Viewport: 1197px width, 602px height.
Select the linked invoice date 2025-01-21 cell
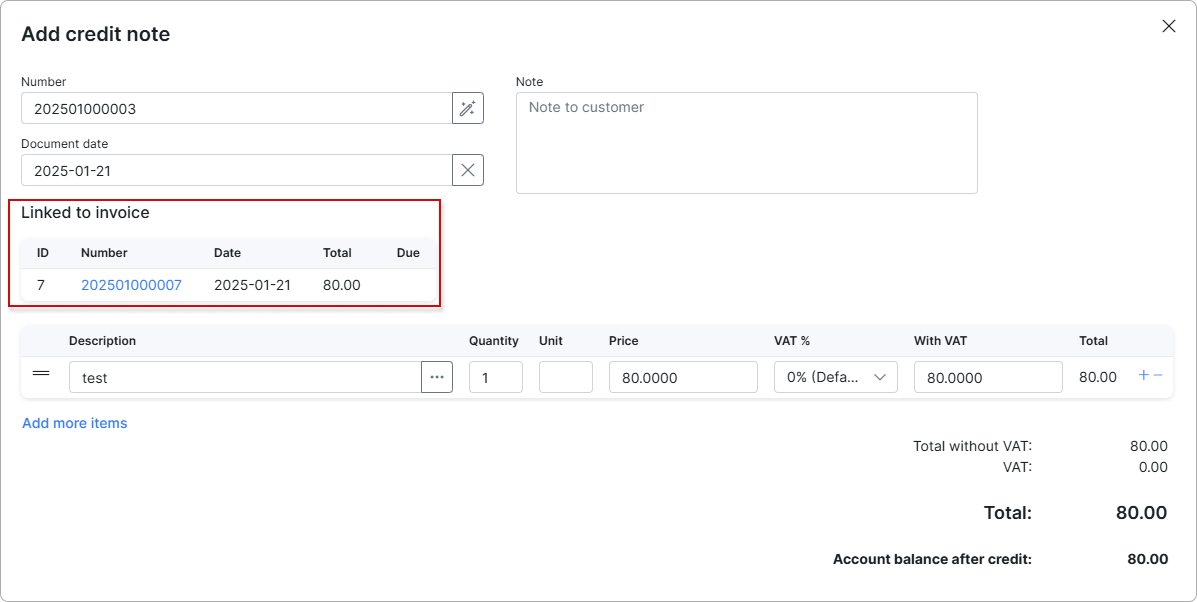point(252,285)
